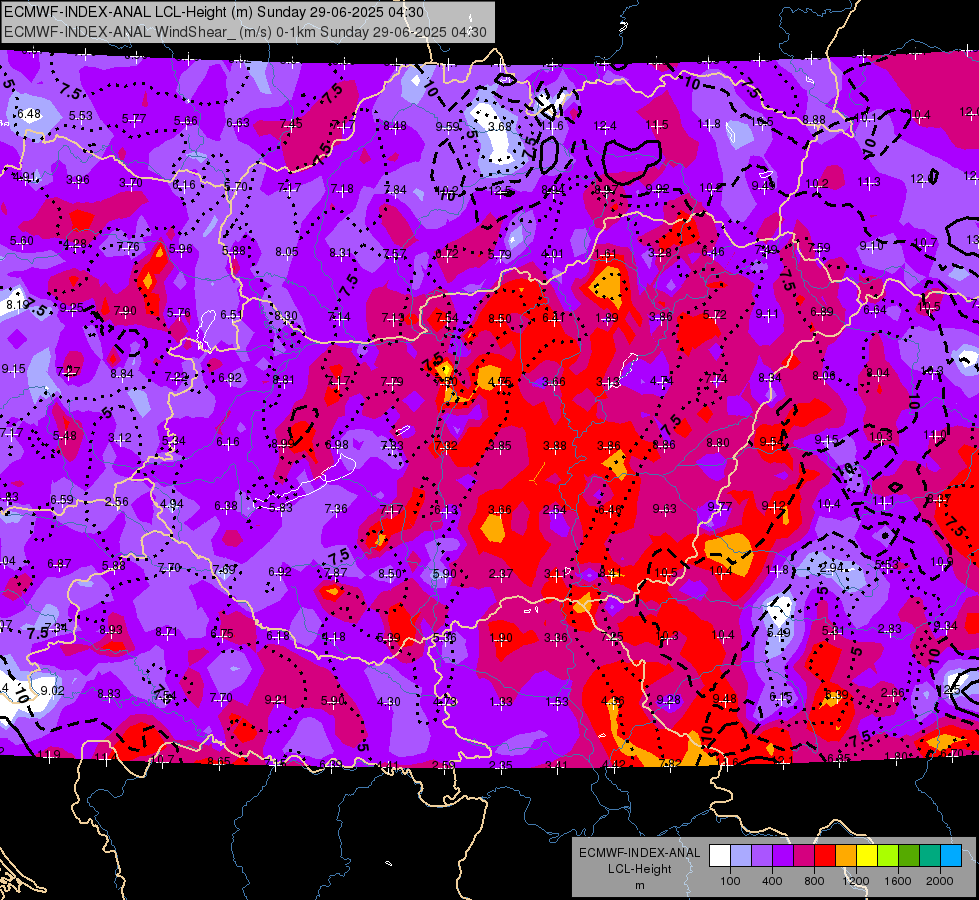Viewport: 979px width, 900px height.
Task: Click the wind shear value '8.30'
Action: [x=286, y=316]
